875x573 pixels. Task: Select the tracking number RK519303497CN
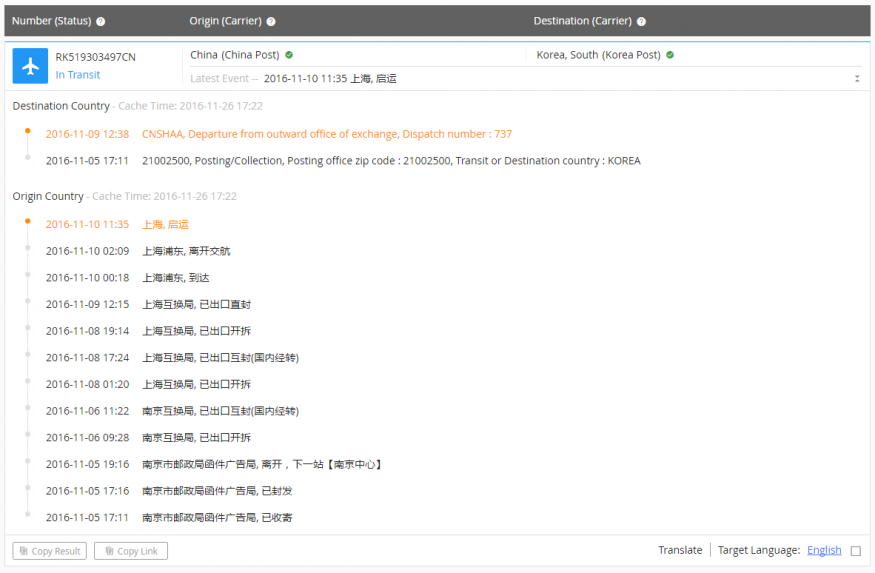95,57
